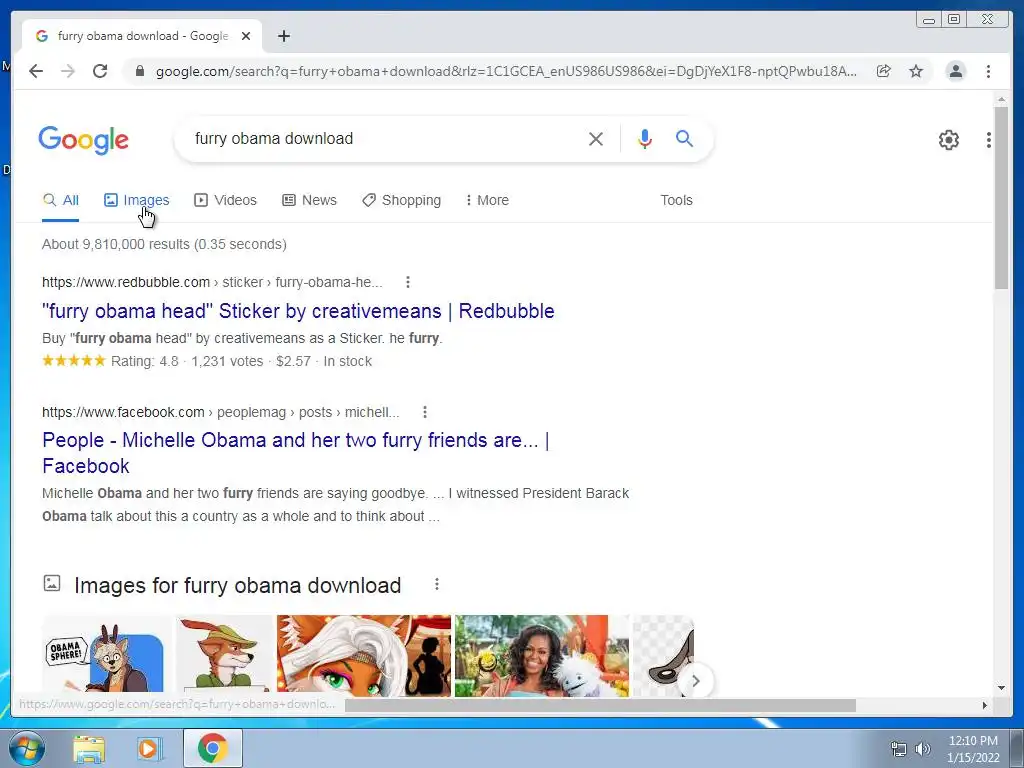Show more images with the carousel arrow
Viewport: 1024px width, 768px height.
pos(696,681)
